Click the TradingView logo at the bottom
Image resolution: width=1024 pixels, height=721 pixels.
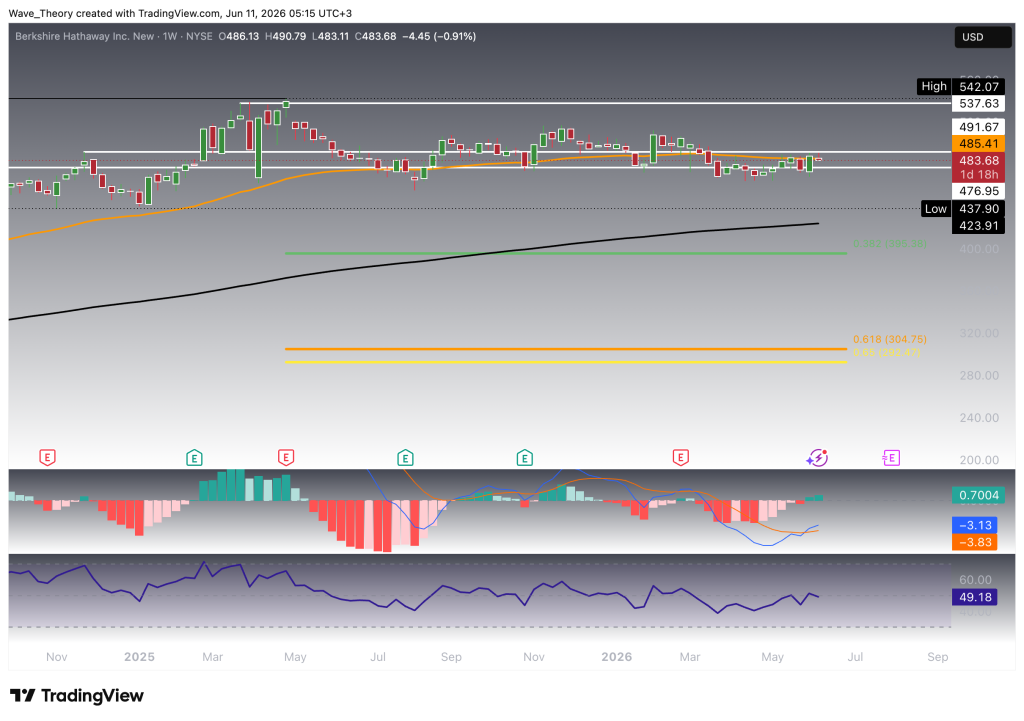tap(77, 696)
